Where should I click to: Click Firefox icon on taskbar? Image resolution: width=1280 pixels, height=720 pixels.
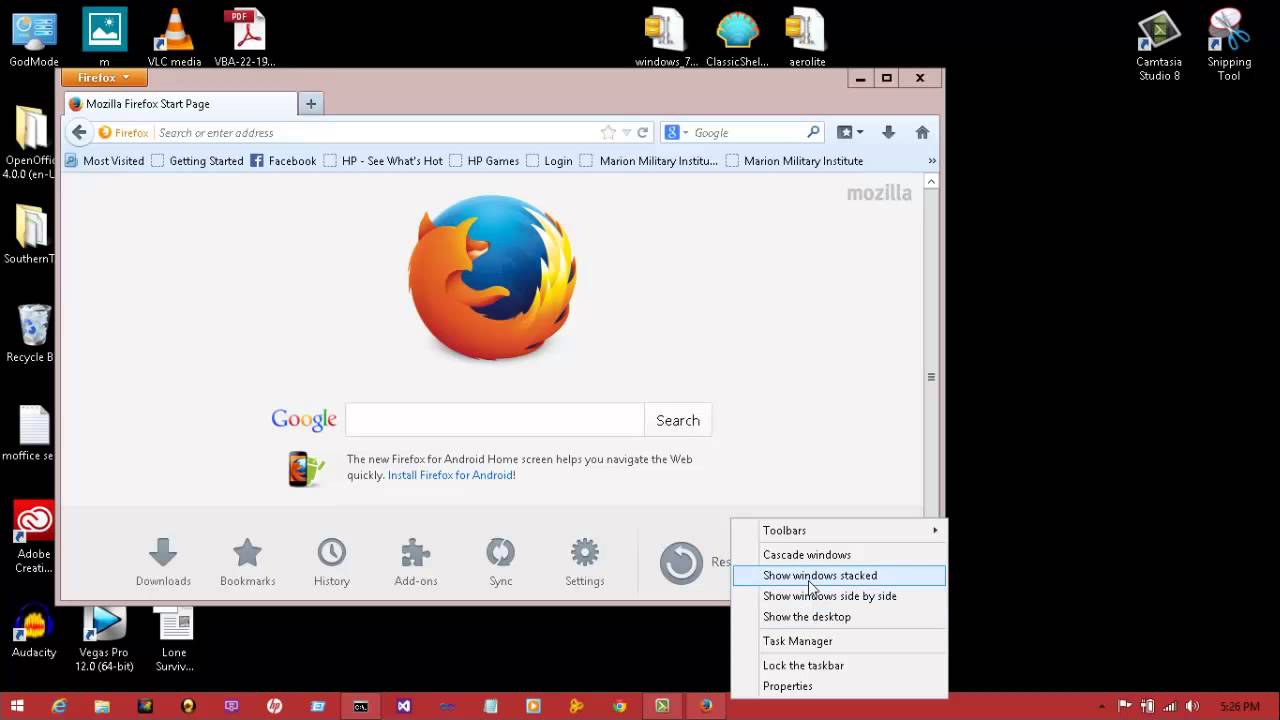[x=705, y=706]
